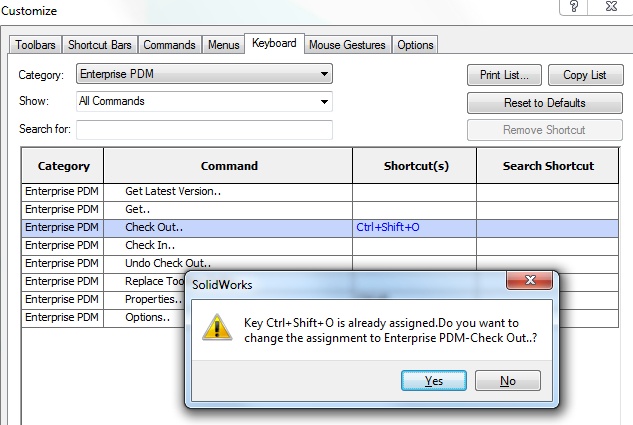
Task: Click the shortcut cell for Get Latest Version..
Action: (x=415, y=192)
